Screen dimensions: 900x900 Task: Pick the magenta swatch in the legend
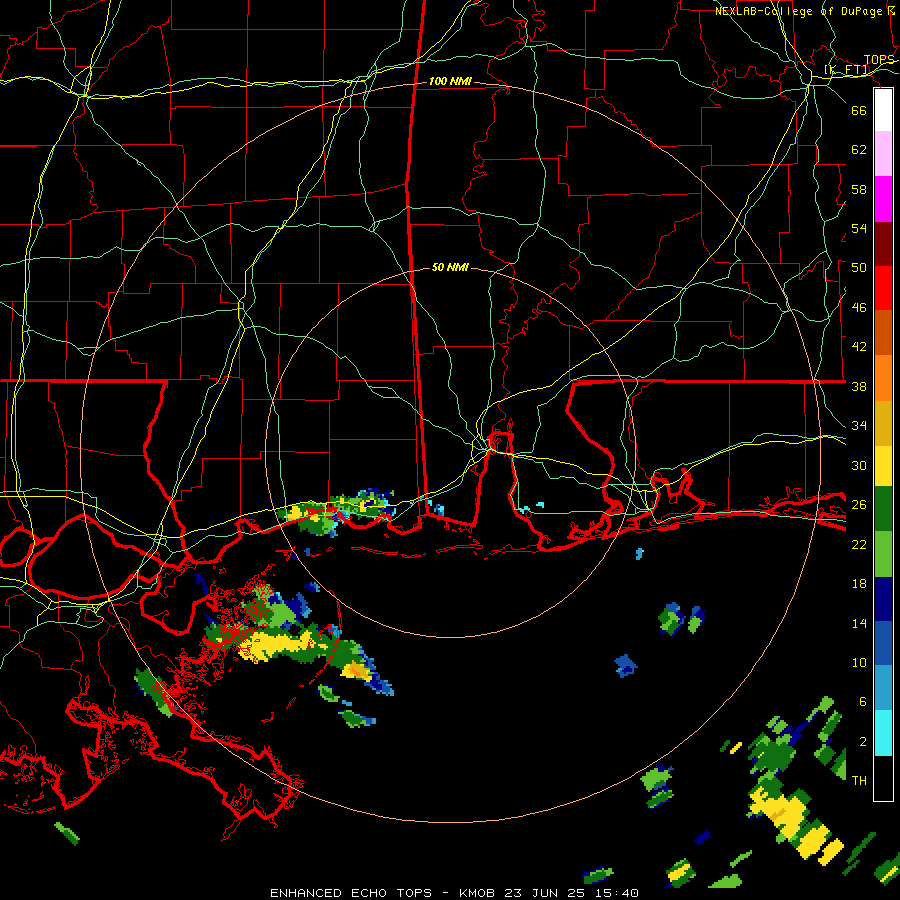point(883,199)
